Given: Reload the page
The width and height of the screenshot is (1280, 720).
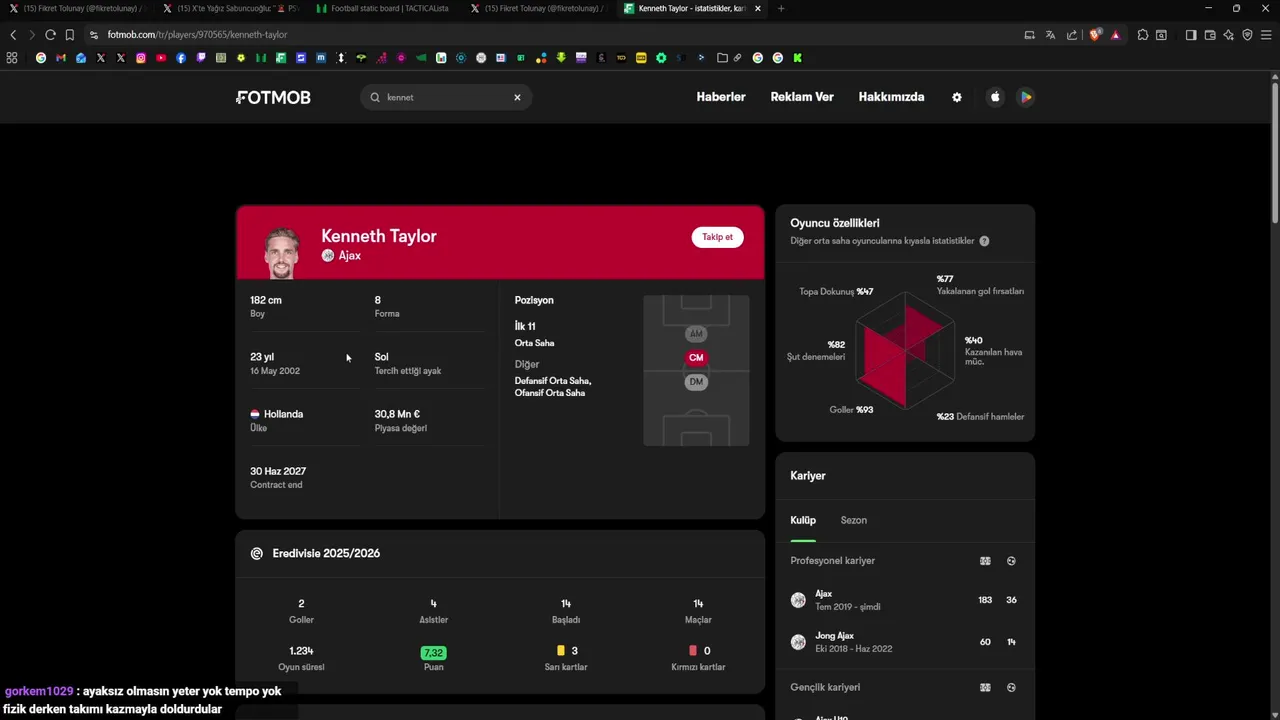Looking at the screenshot, I should [50, 35].
